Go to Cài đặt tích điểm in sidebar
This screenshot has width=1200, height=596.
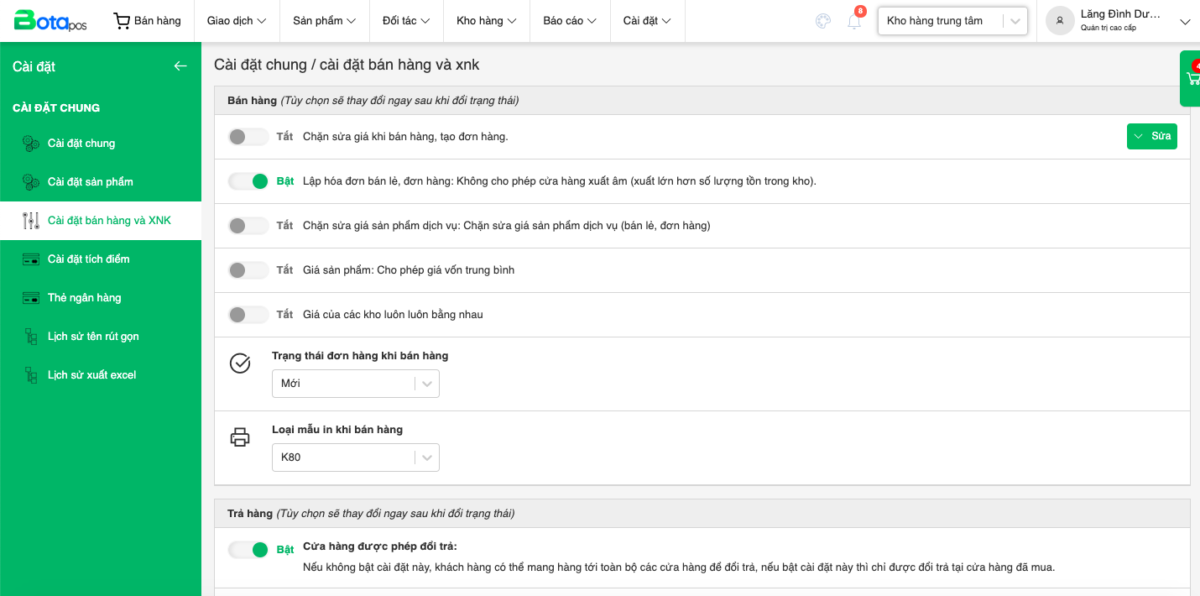[88, 259]
